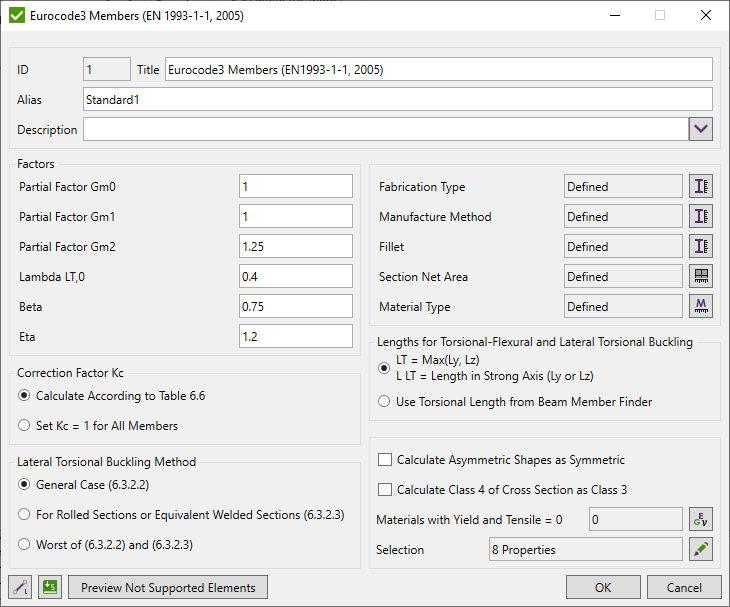Click the Selection pencil edit icon
Screen dimensions: 730x607
(x=701, y=549)
